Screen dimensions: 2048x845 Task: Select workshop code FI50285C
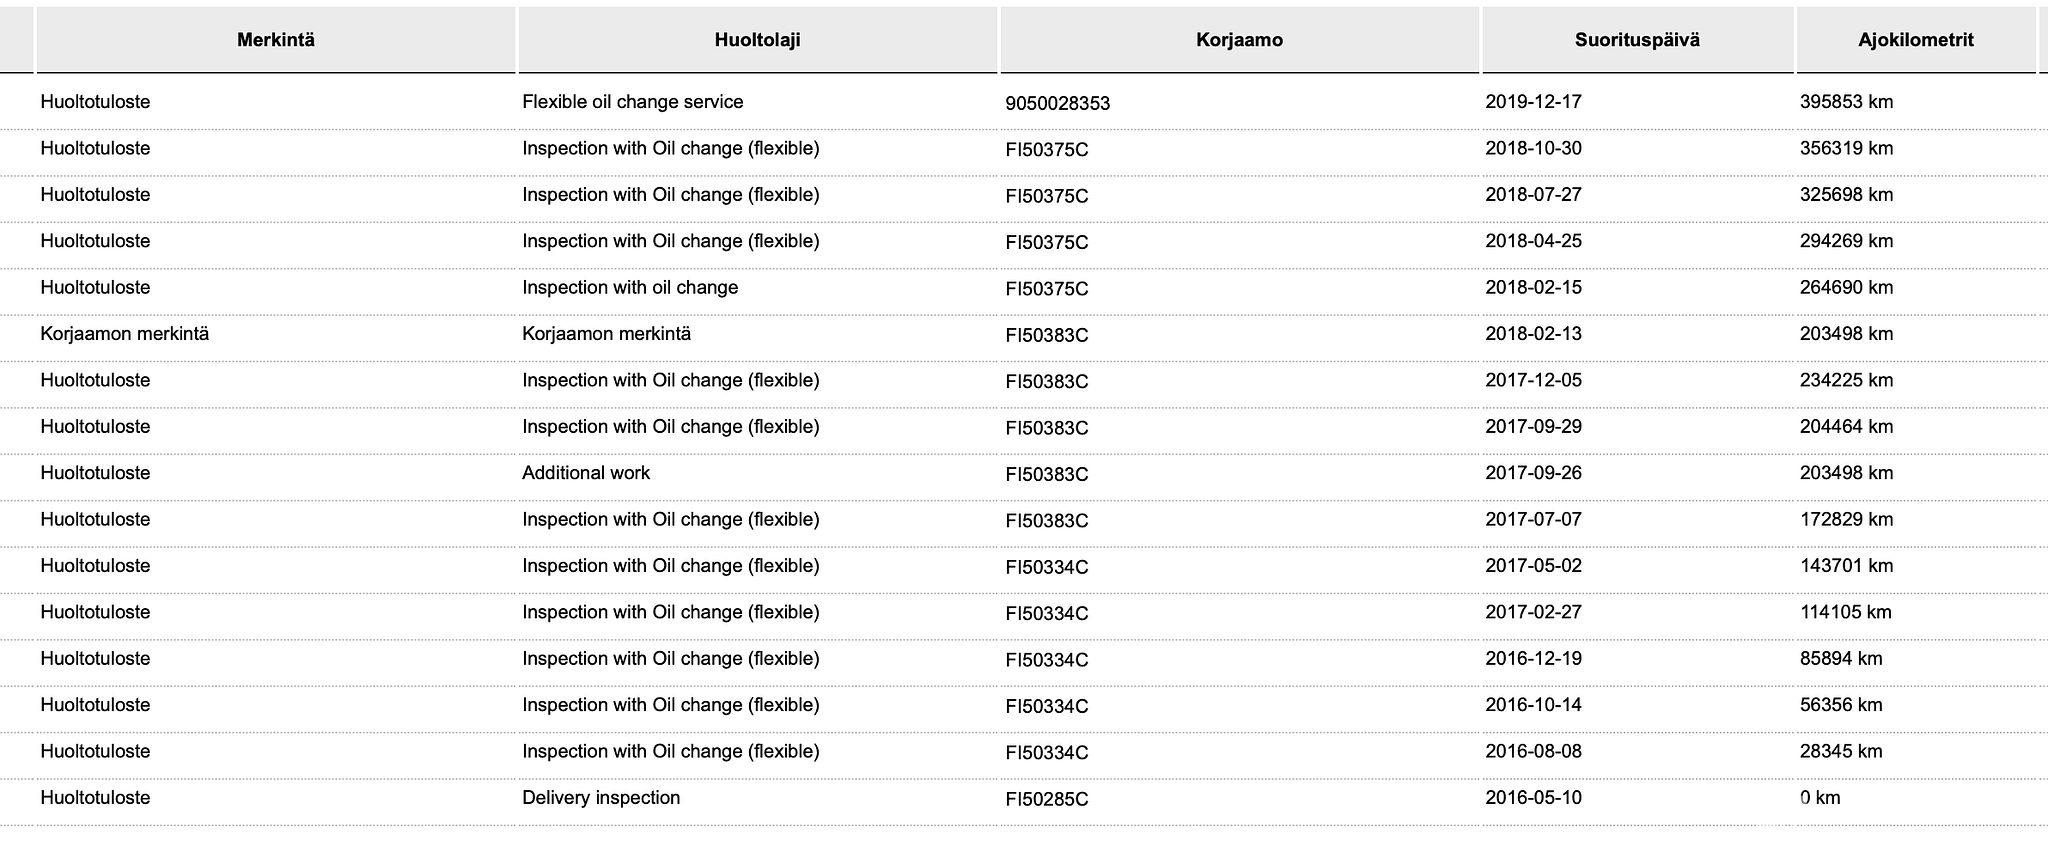(x=1046, y=800)
